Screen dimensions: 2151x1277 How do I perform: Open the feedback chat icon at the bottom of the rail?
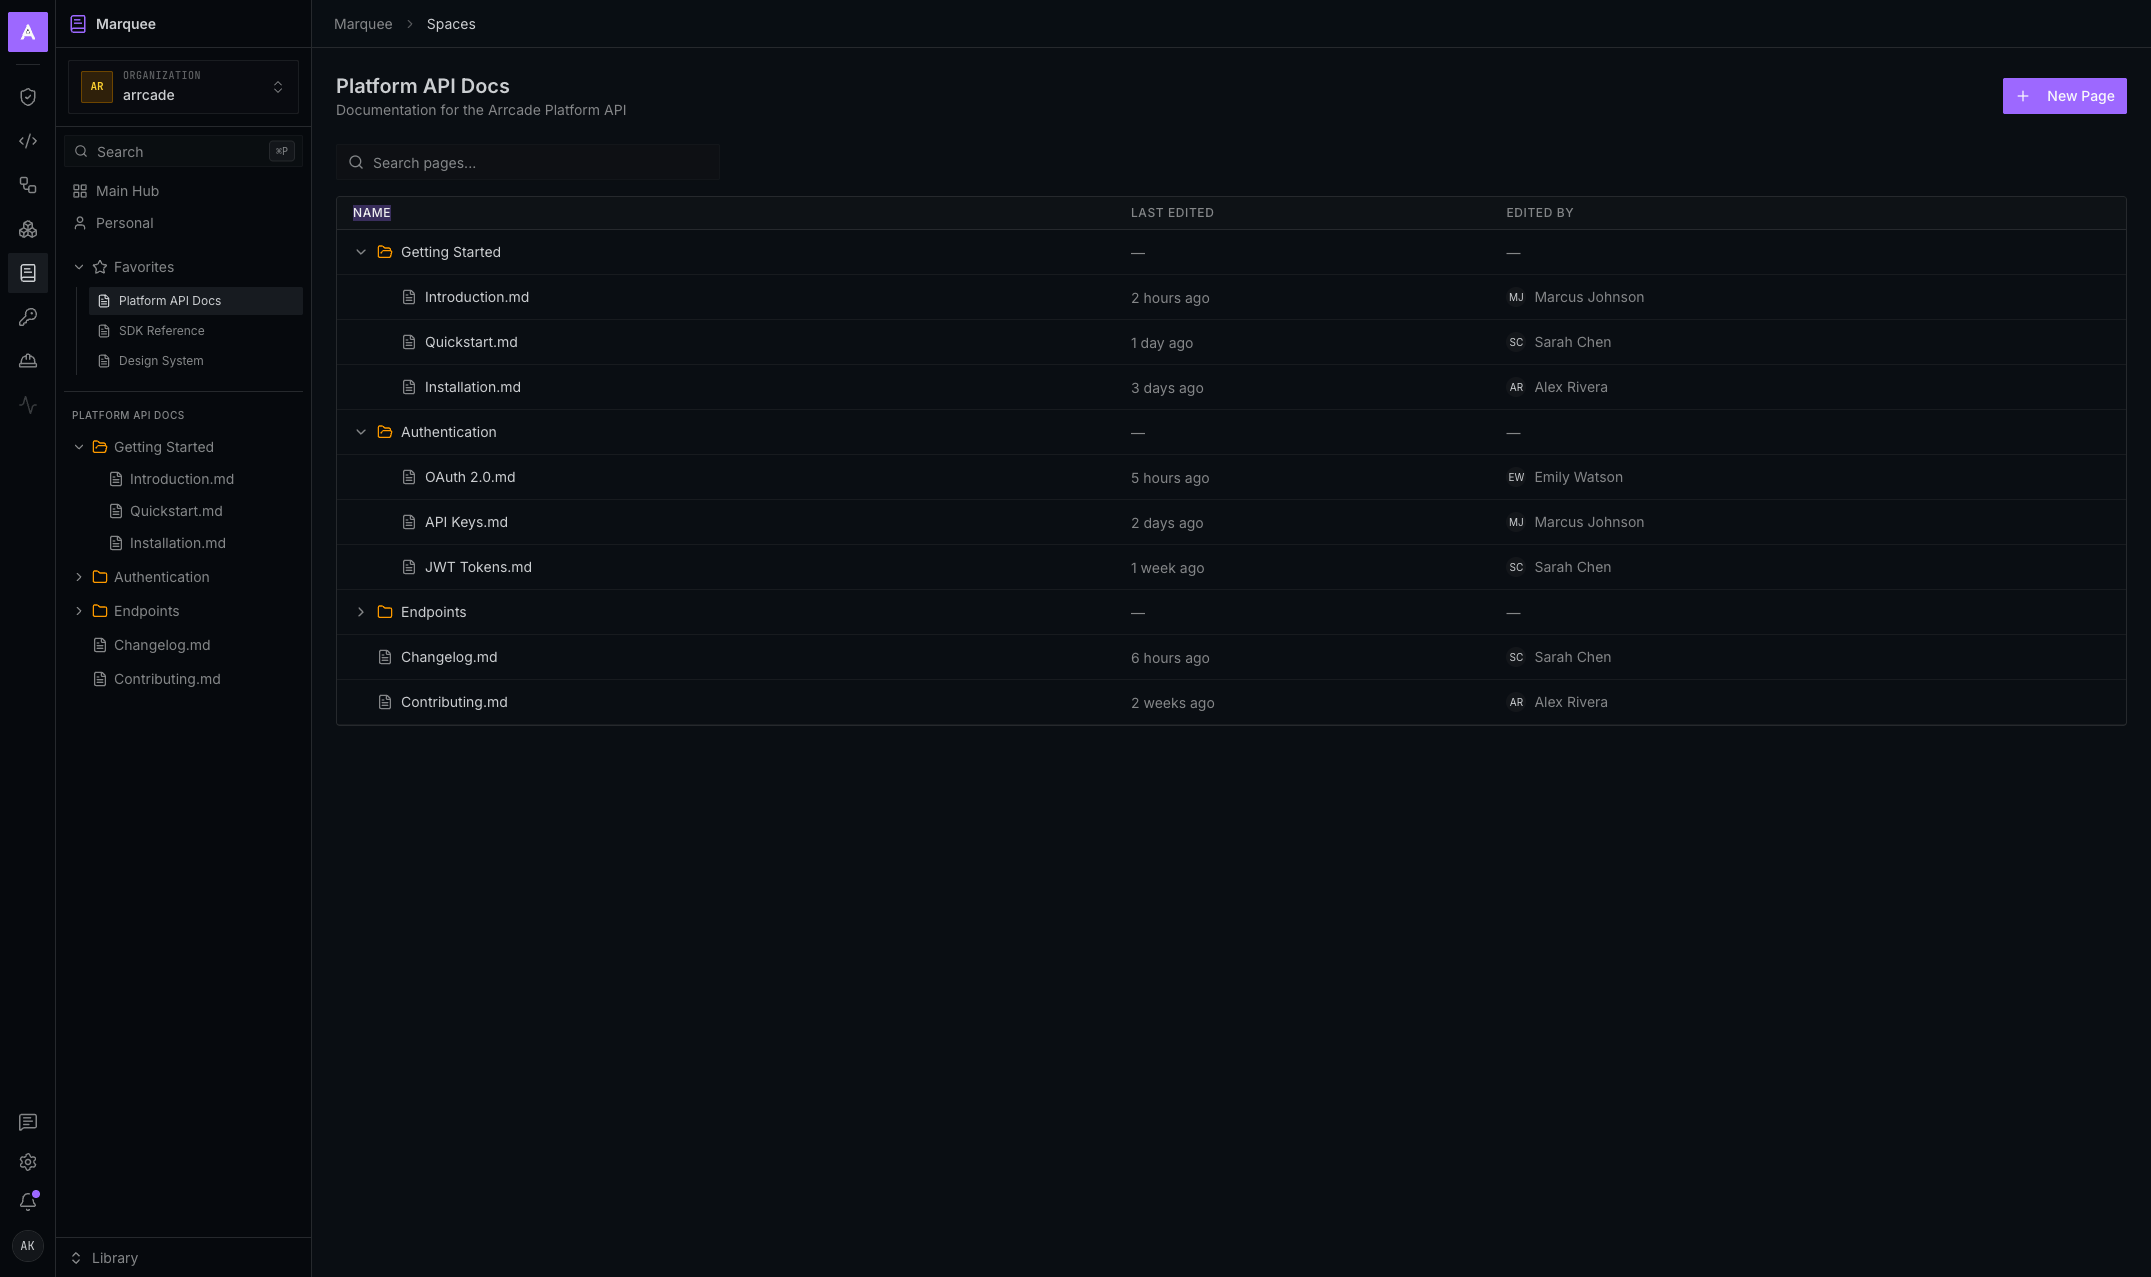click(28, 1122)
